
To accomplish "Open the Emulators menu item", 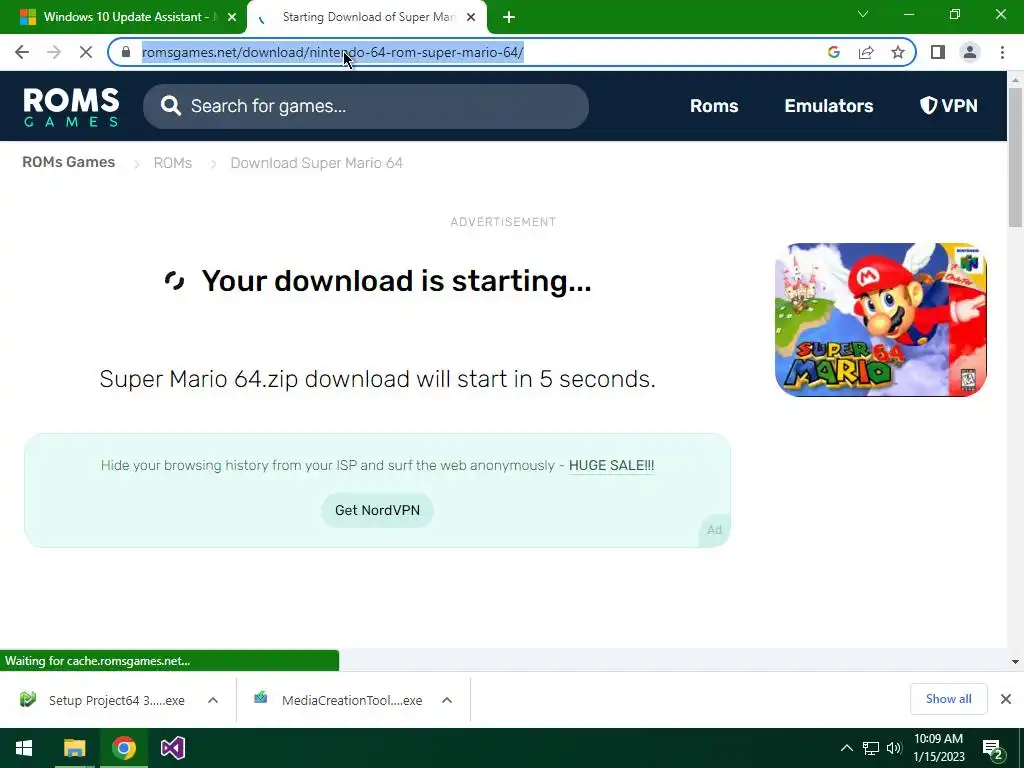I will 829,106.
